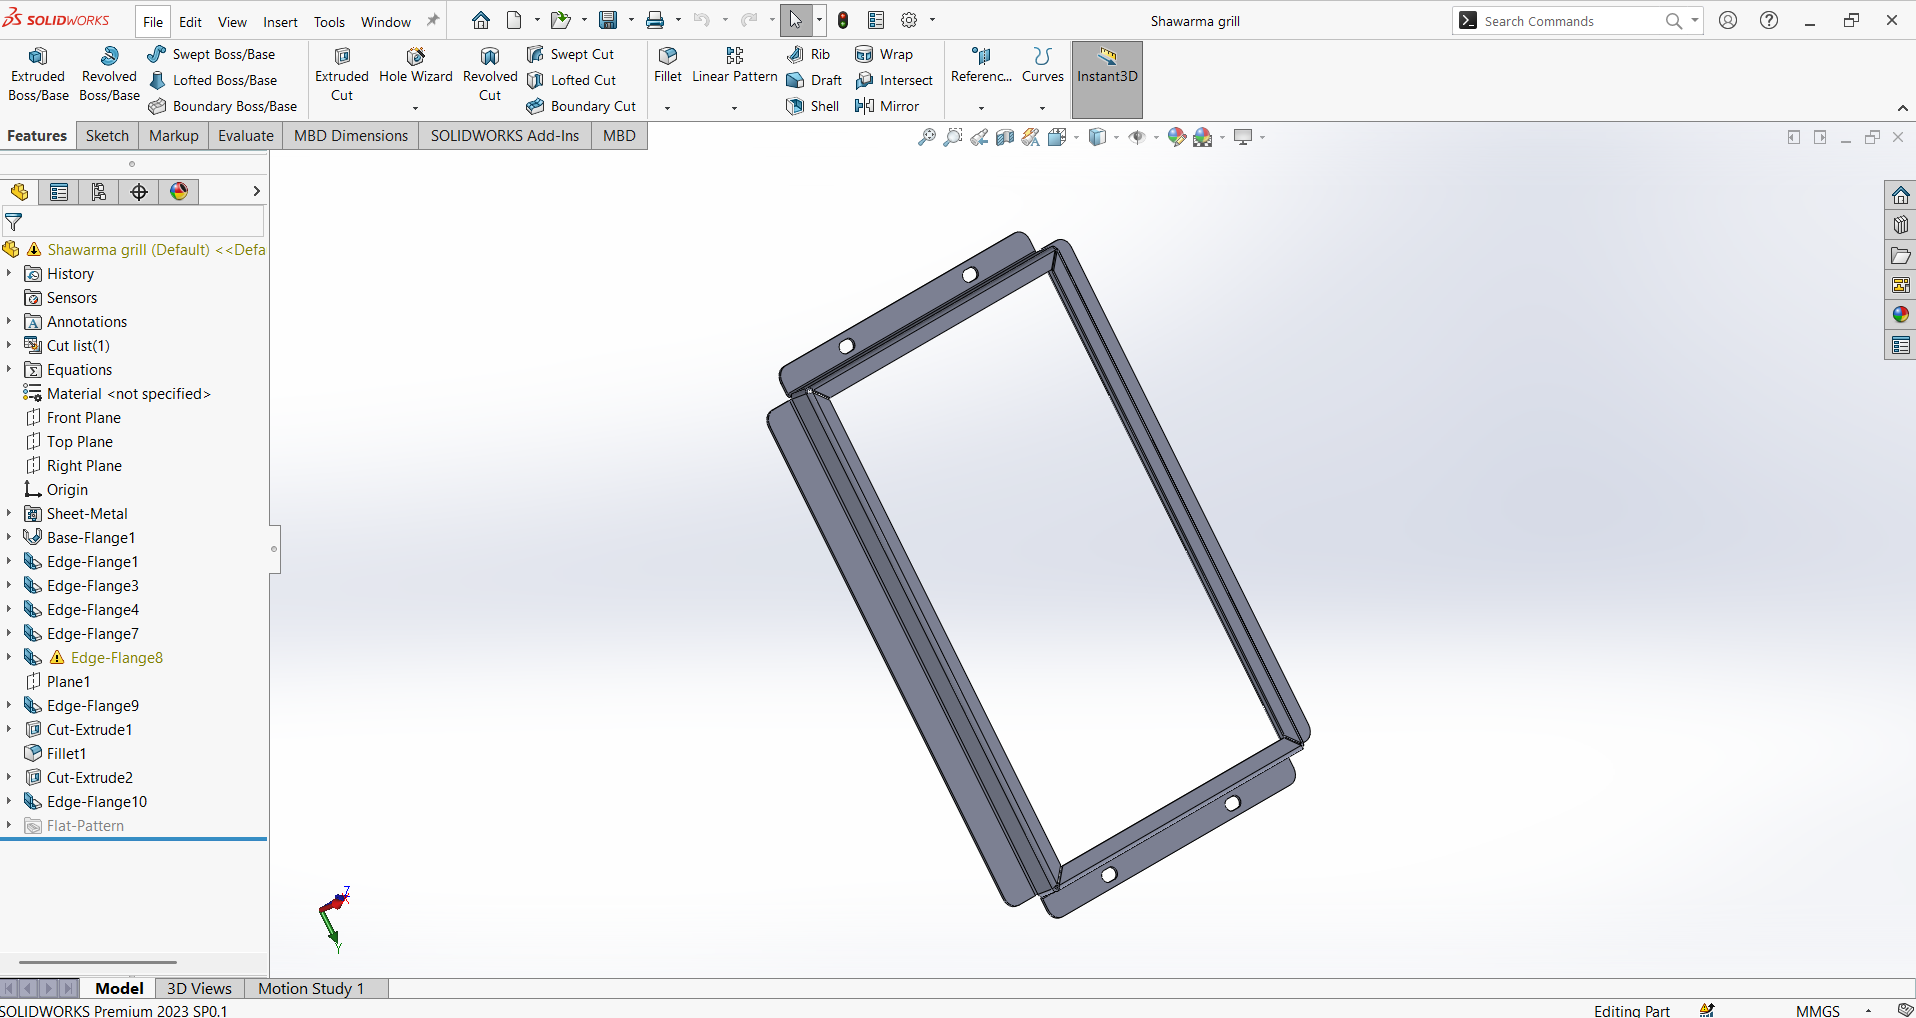Switch to the SOLIDWORKS Add-Ins tab

click(x=505, y=136)
